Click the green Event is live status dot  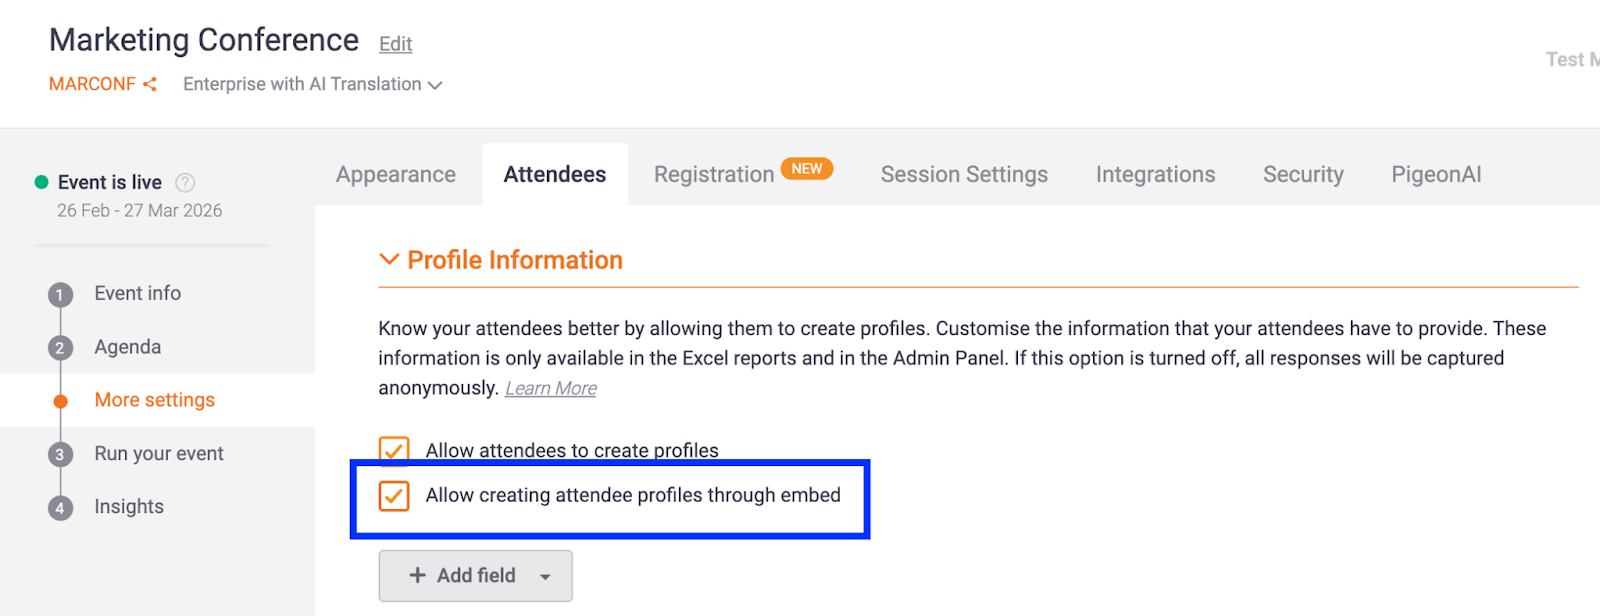pos(42,182)
